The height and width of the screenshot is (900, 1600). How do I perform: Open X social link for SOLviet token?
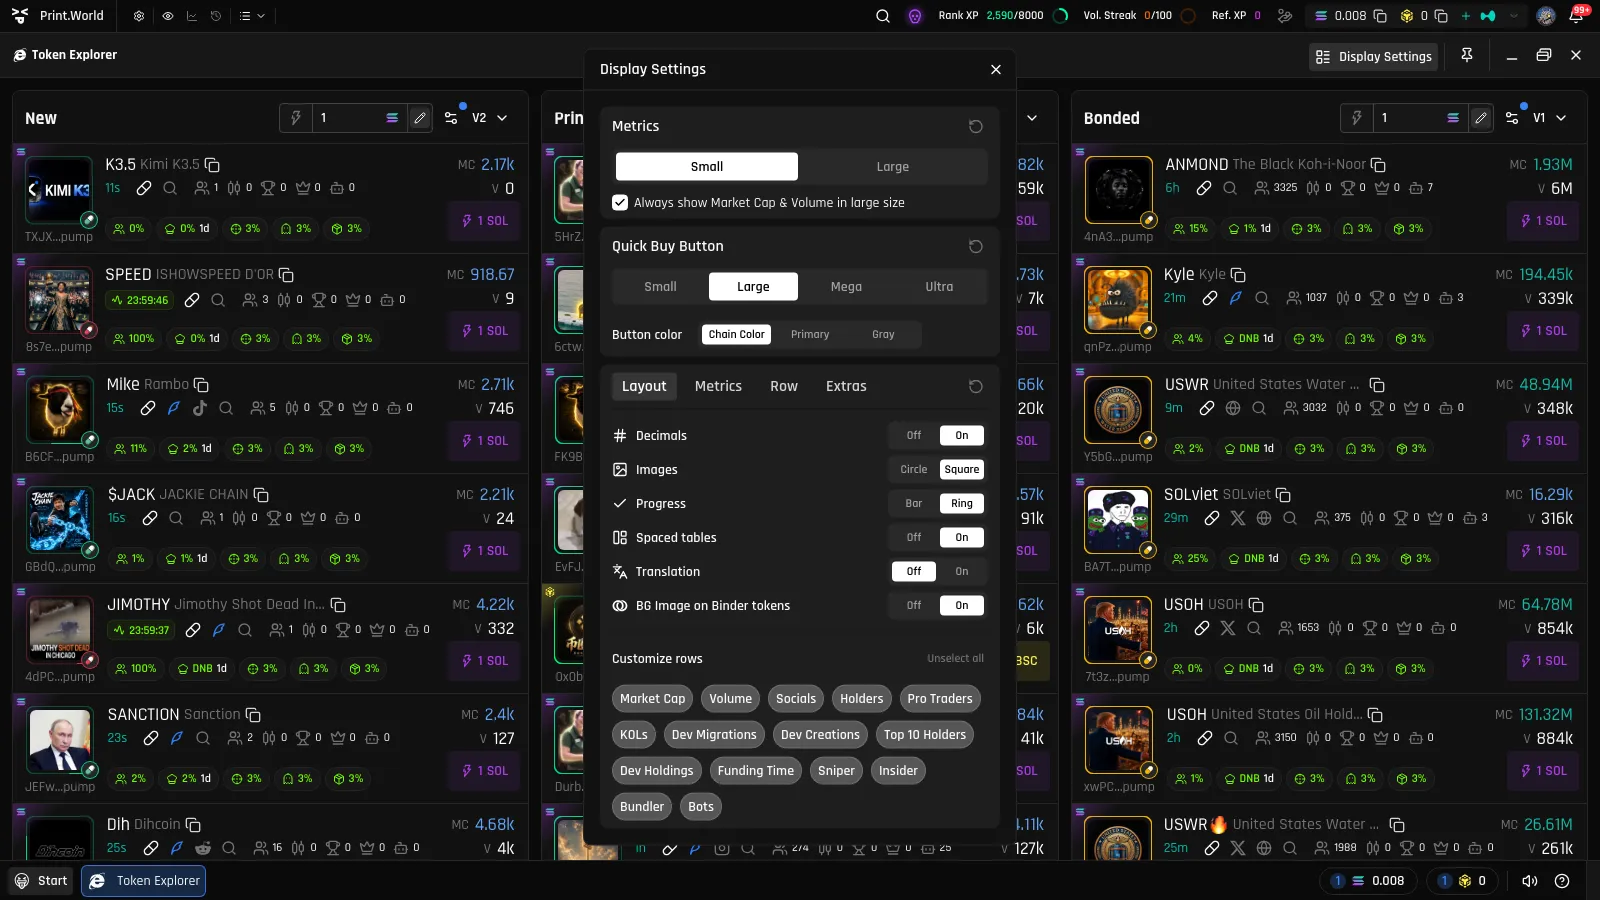point(1238,518)
